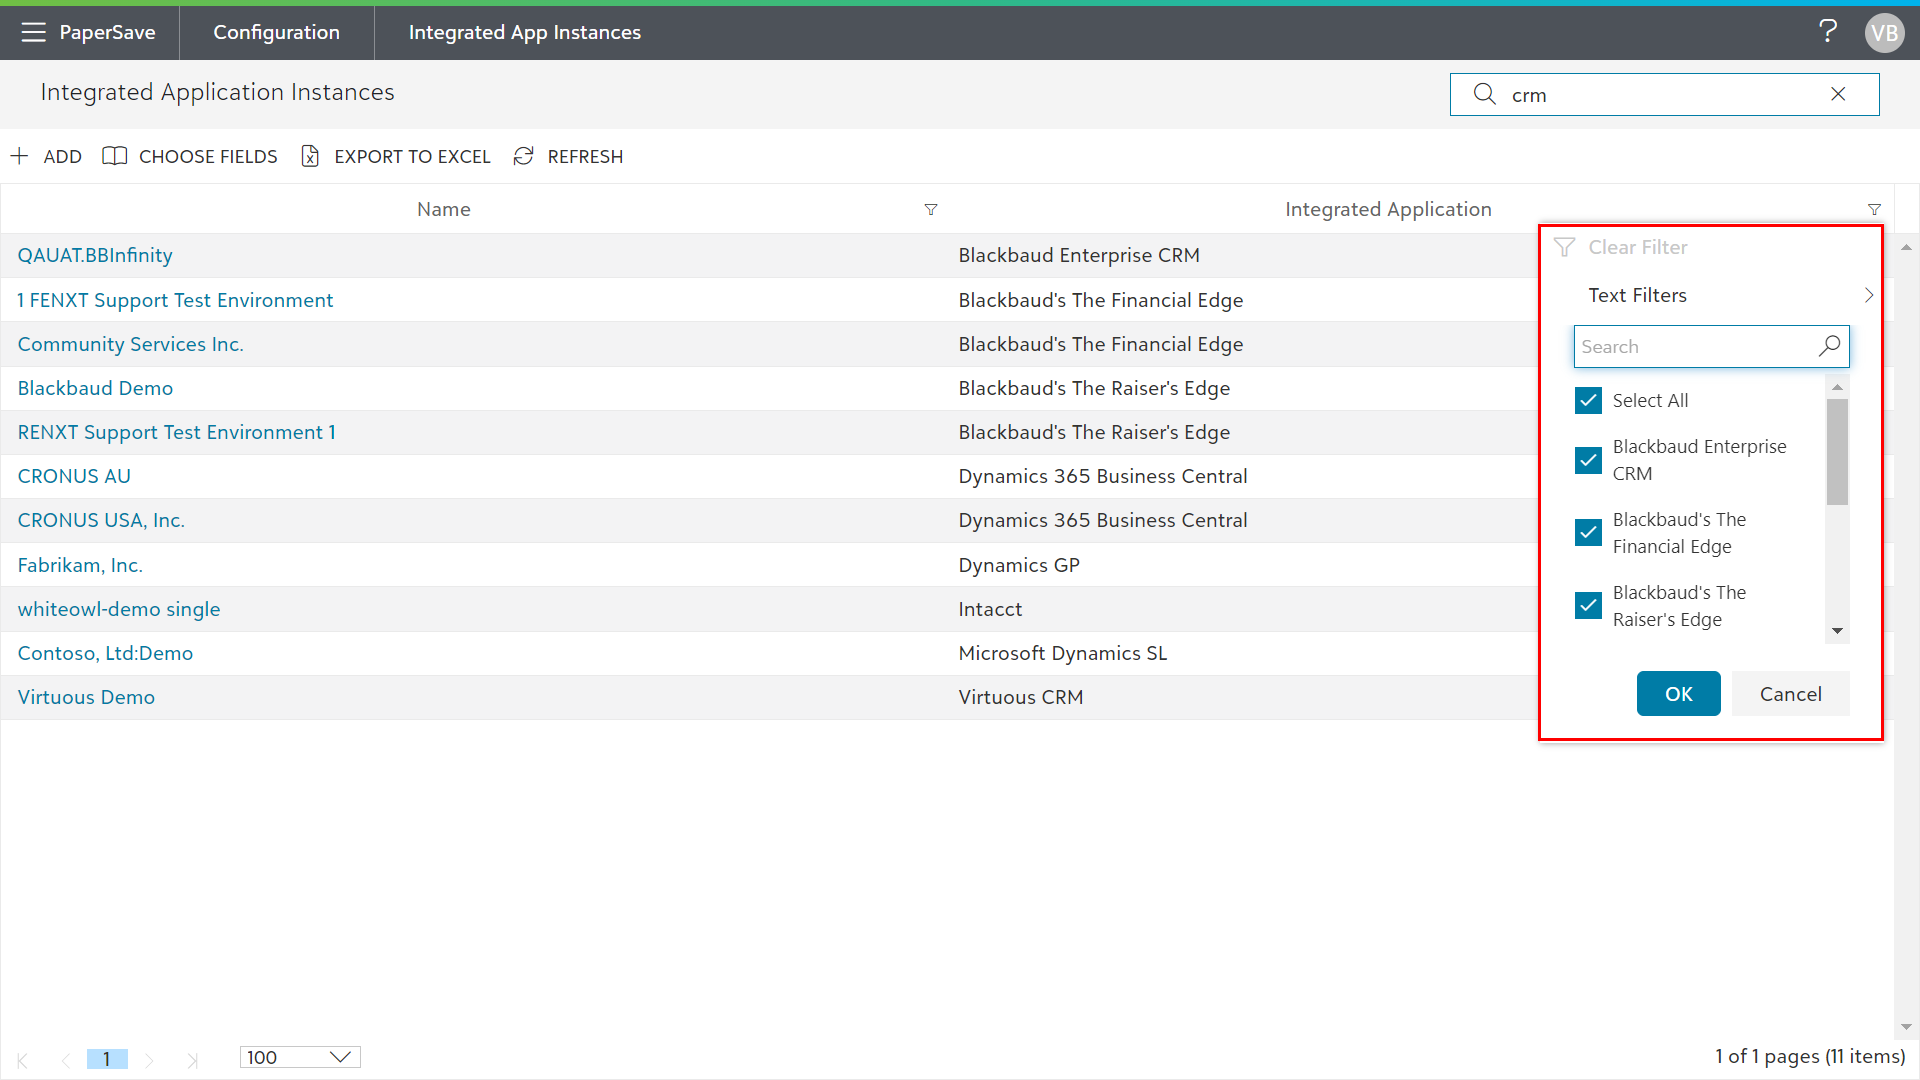Open the PaperSave hamburger menu icon

tap(33, 32)
